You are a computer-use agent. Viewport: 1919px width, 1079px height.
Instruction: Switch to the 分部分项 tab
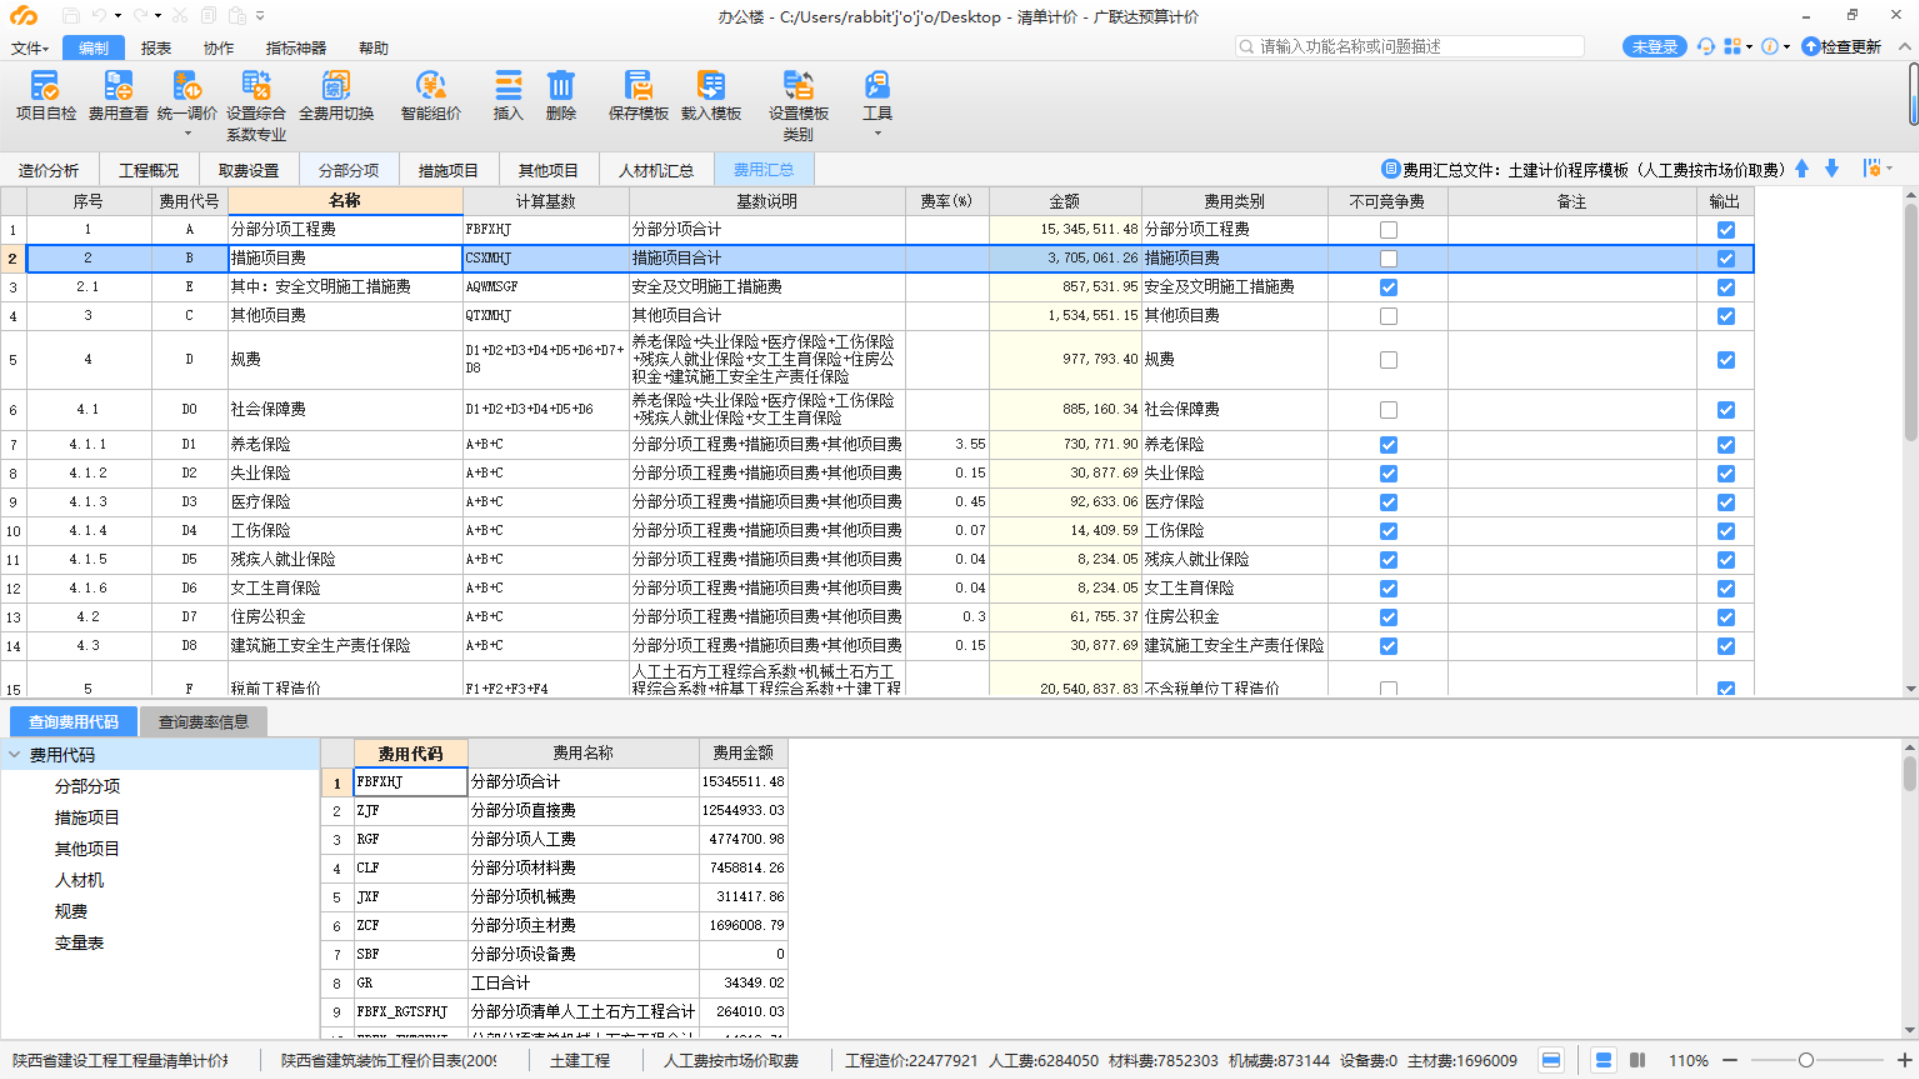click(349, 170)
